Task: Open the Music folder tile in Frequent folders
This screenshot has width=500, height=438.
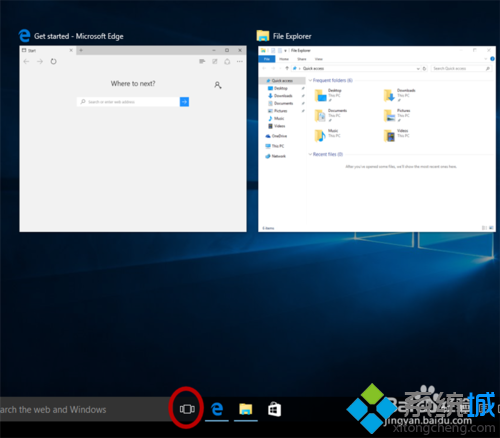Action: (x=328, y=135)
